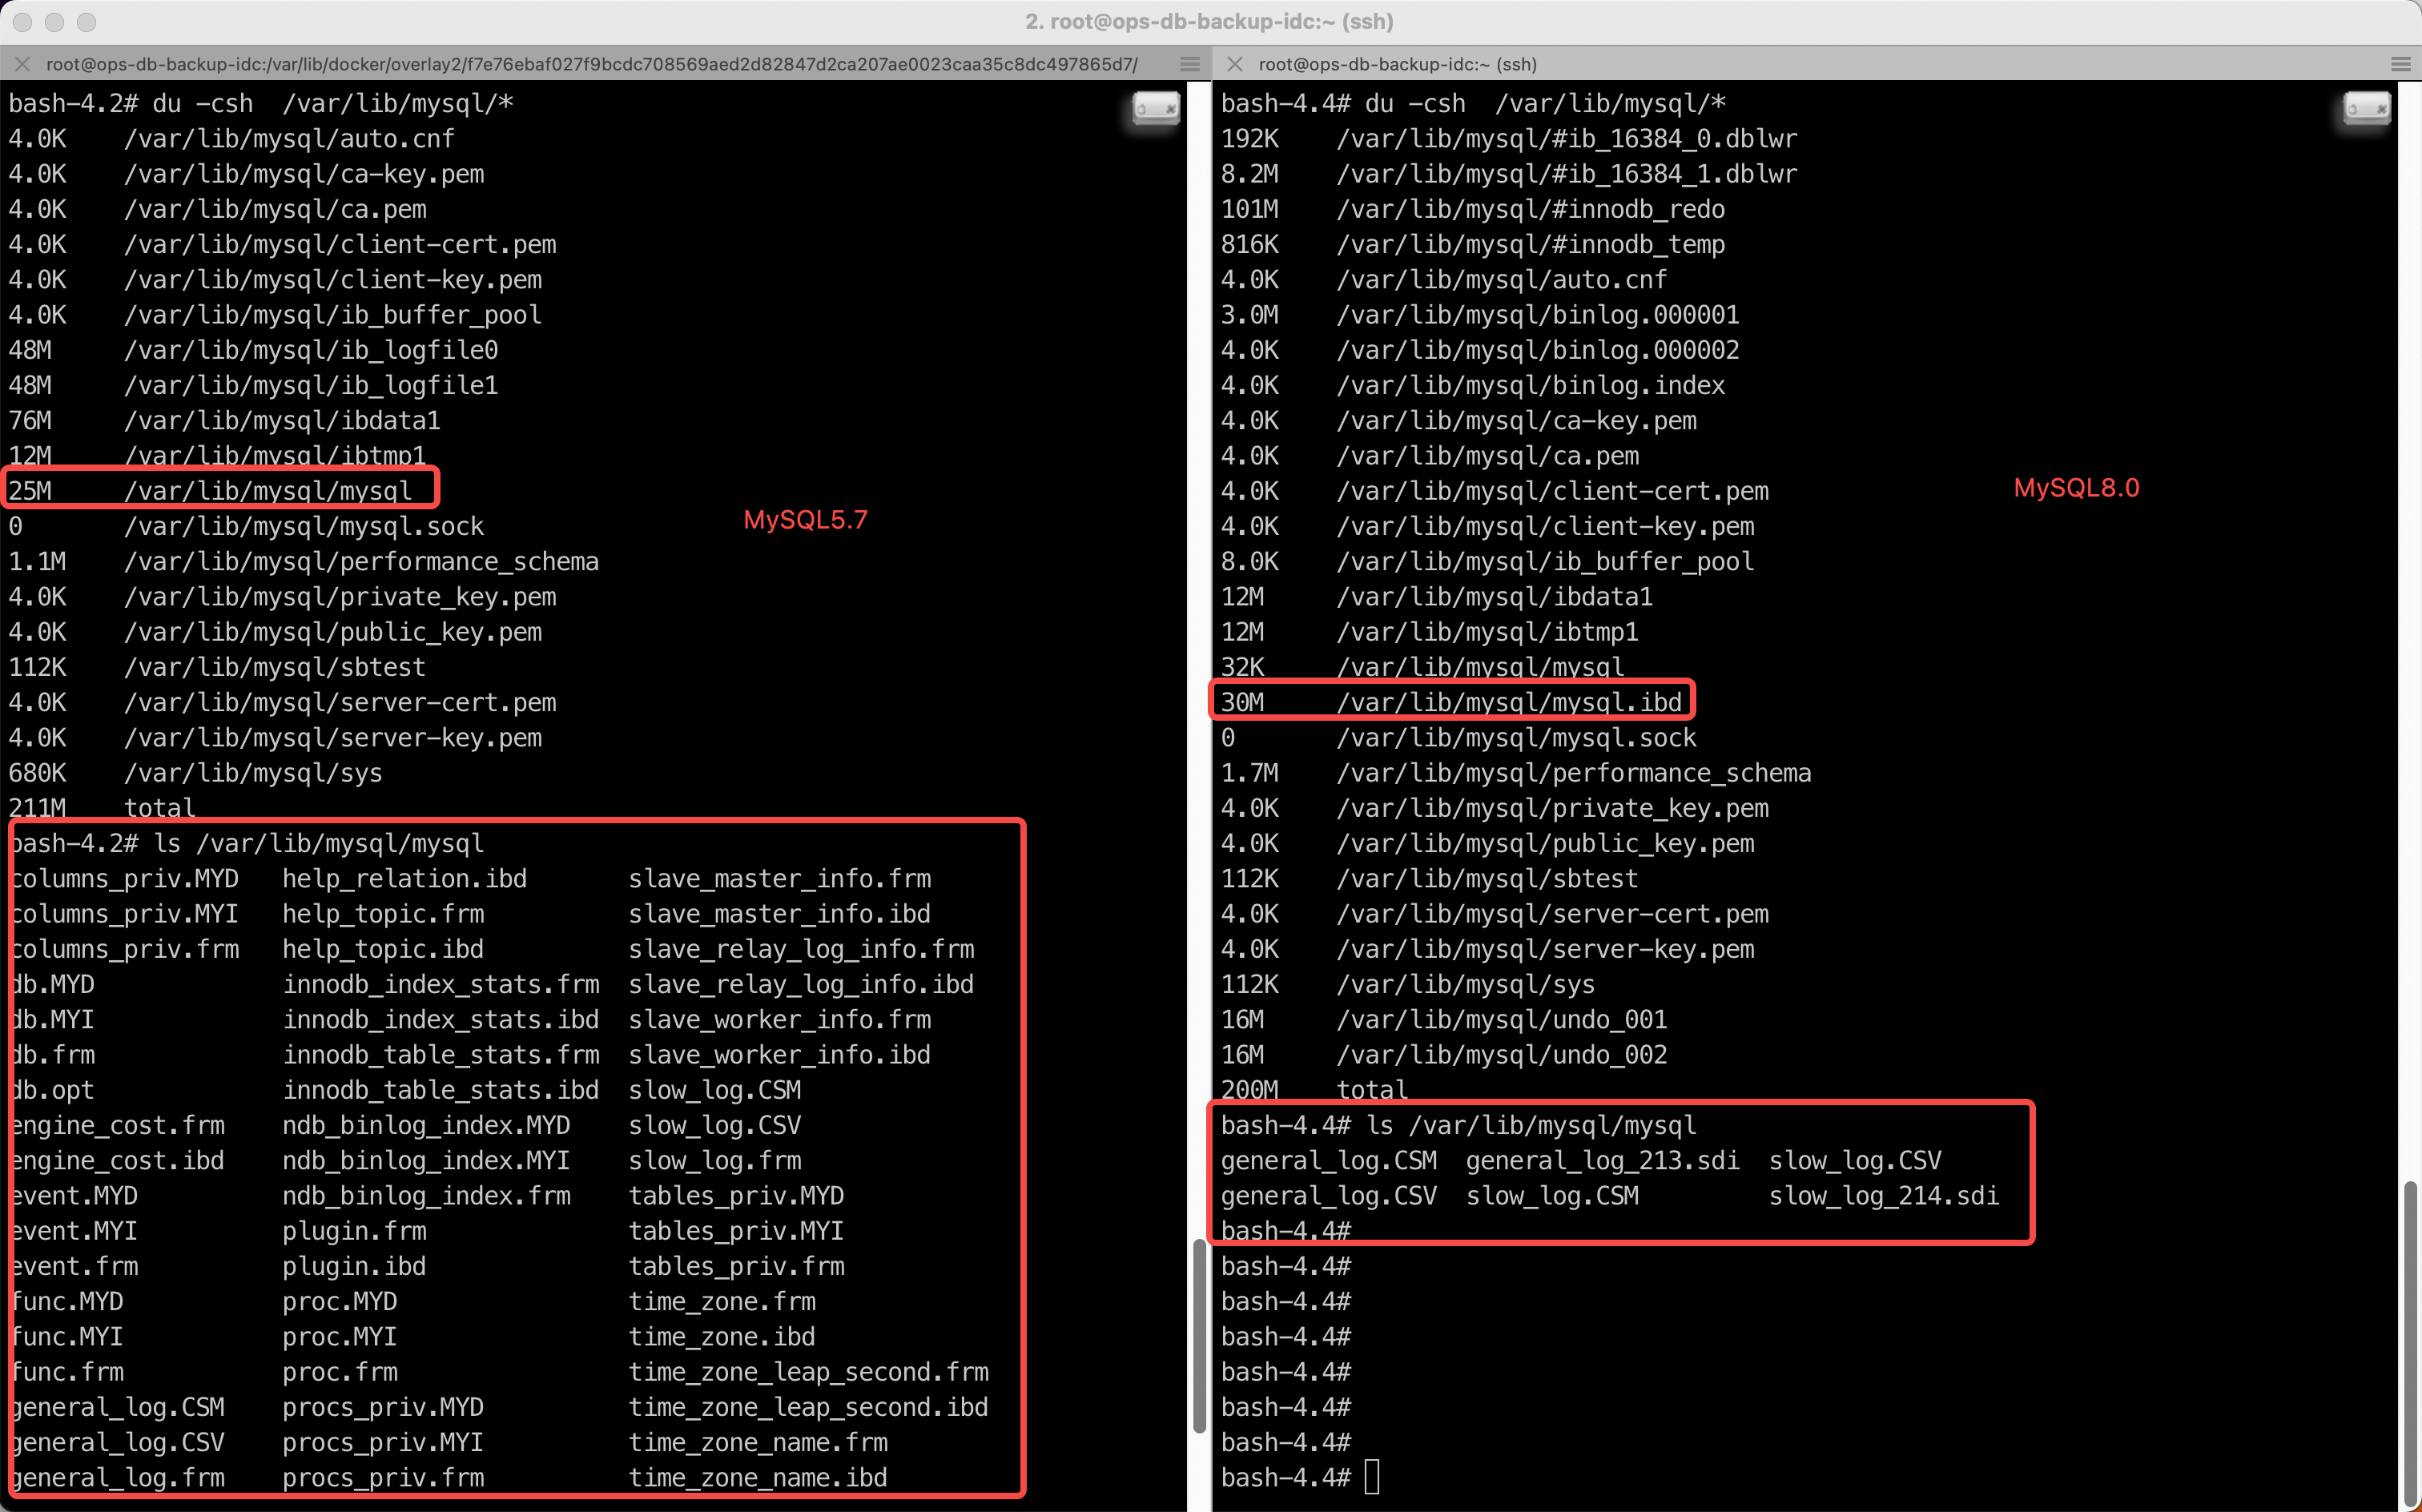Click the green zoom window button

[x=87, y=22]
